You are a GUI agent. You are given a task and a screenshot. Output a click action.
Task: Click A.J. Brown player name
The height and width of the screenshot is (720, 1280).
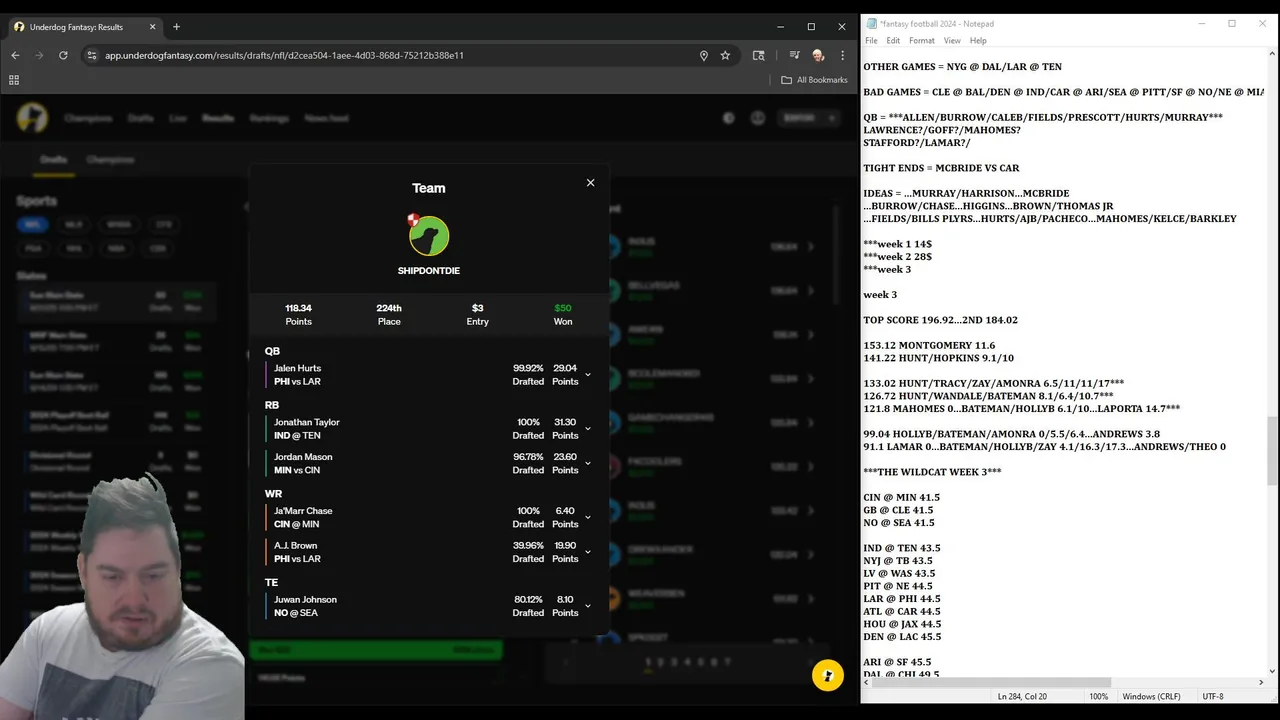tap(295, 546)
